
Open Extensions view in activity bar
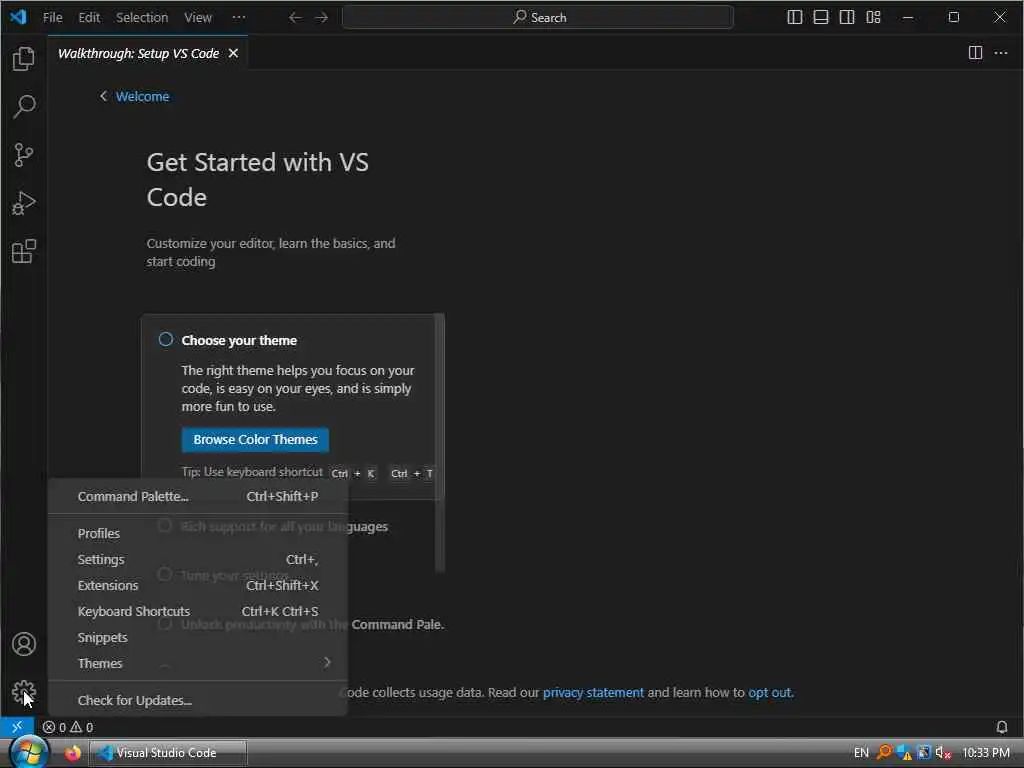[24, 251]
